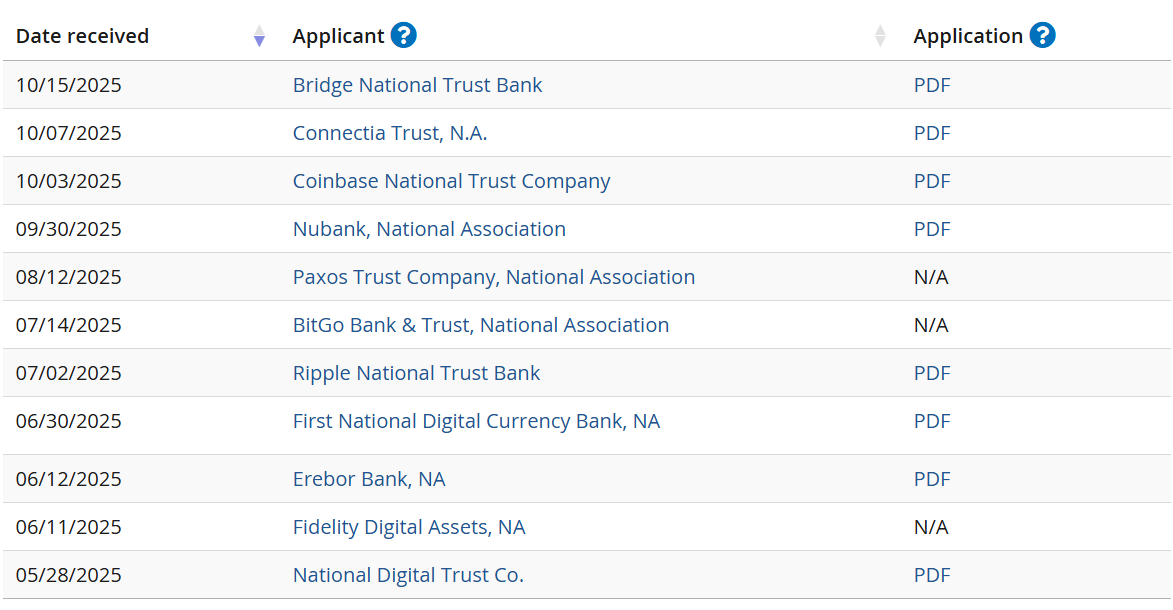View PDF application for Erebor Bank
The height and width of the screenshot is (610, 1173).
(x=932, y=479)
